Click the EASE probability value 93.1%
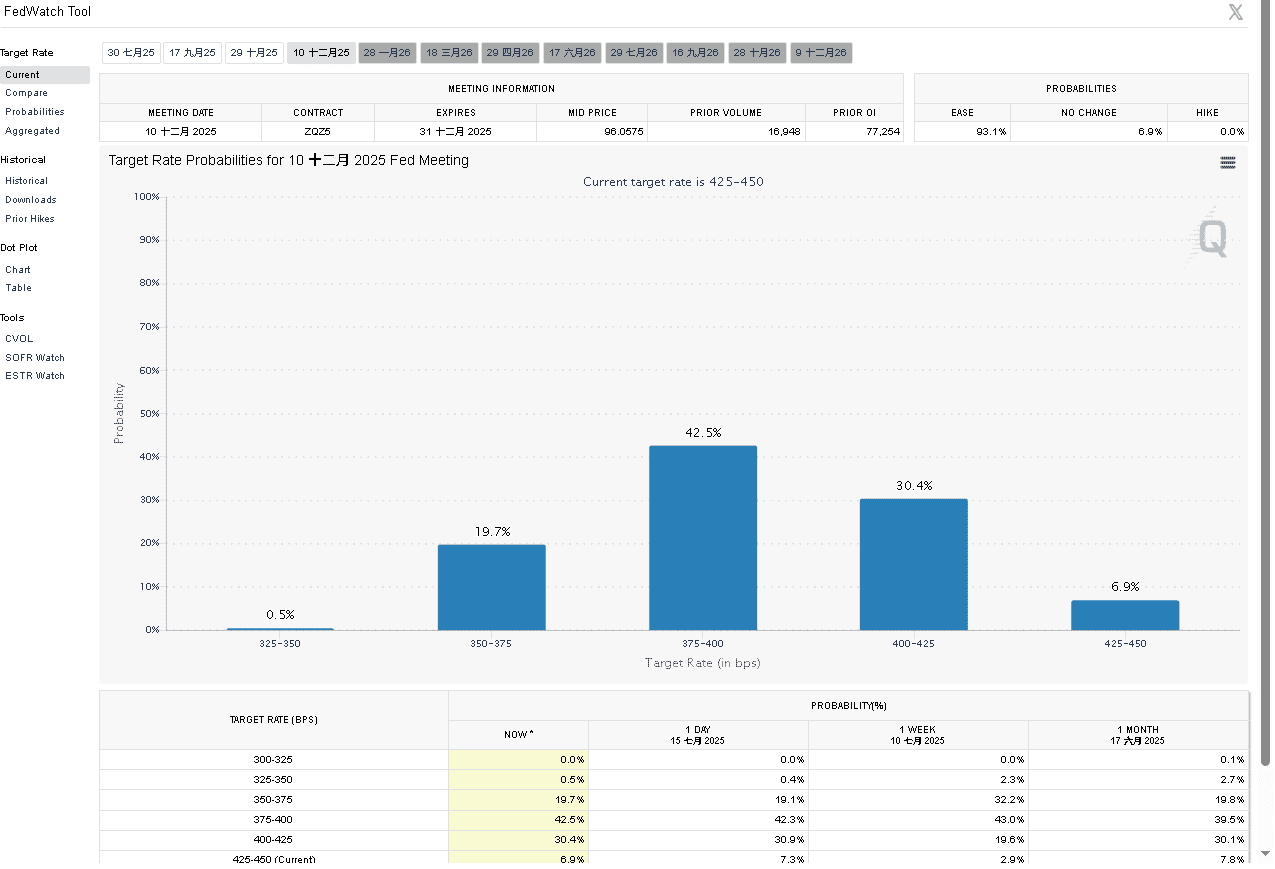1275x869 pixels. [x=992, y=132]
